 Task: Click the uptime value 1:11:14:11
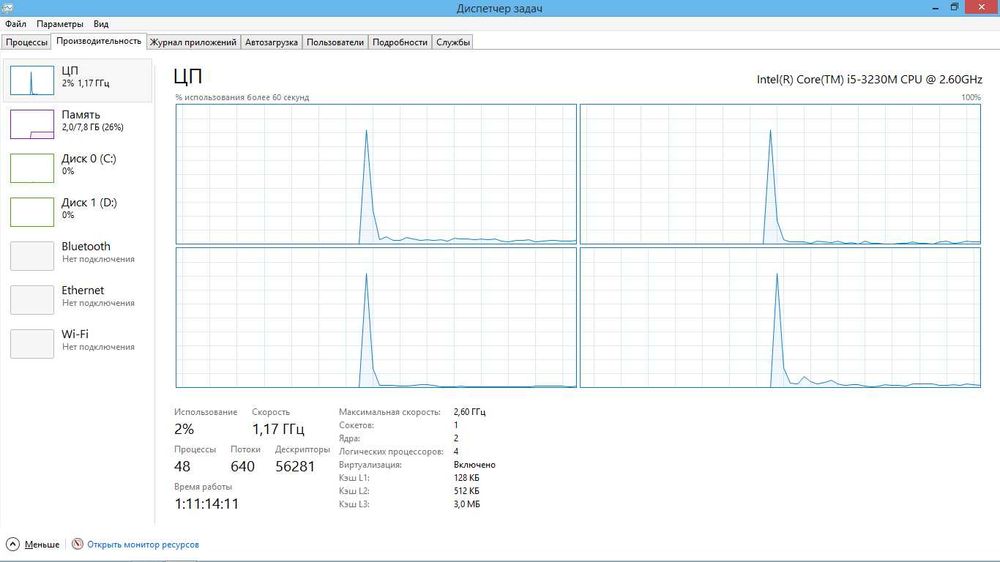(207, 504)
